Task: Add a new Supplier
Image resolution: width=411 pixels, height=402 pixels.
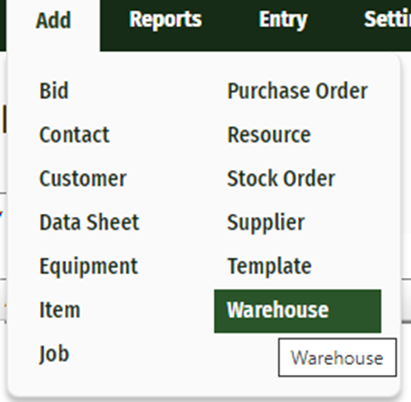Action: pyautogui.click(x=266, y=222)
